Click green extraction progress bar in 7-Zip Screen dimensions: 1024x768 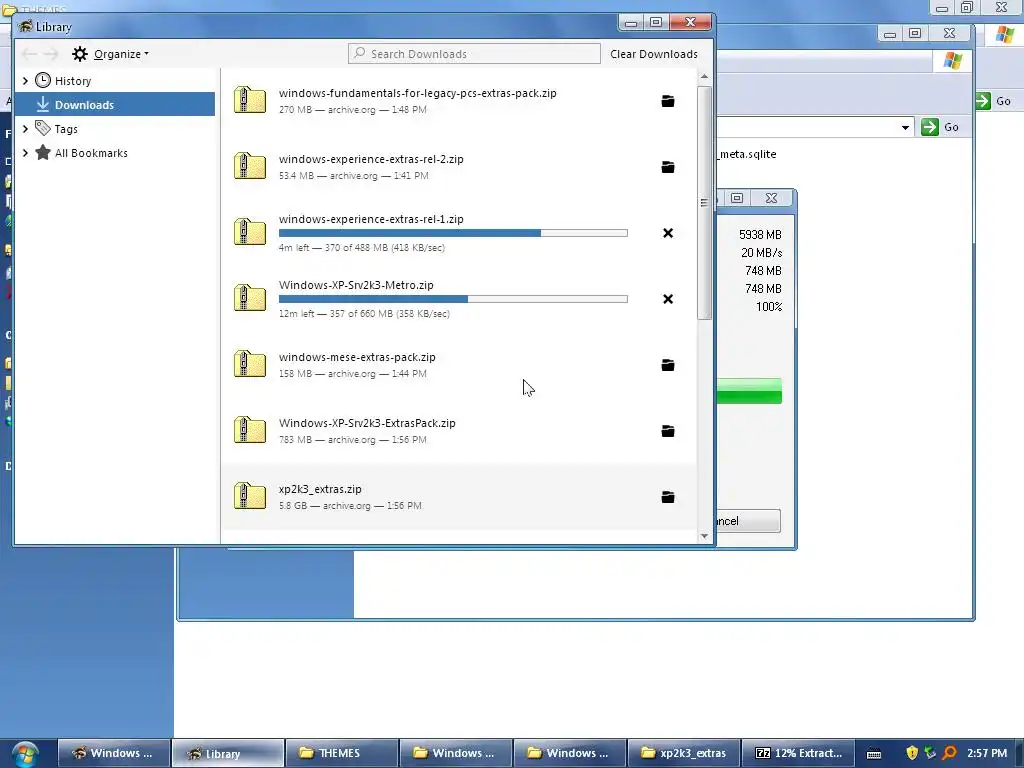click(749, 391)
